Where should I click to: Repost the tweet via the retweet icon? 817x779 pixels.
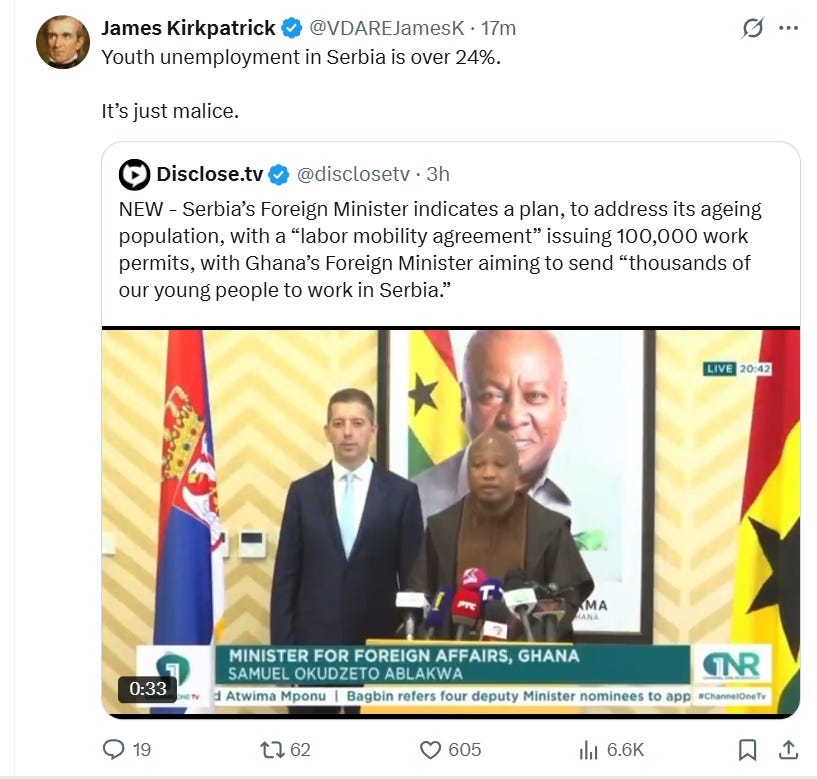pyautogui.click(x=272, y=750)
